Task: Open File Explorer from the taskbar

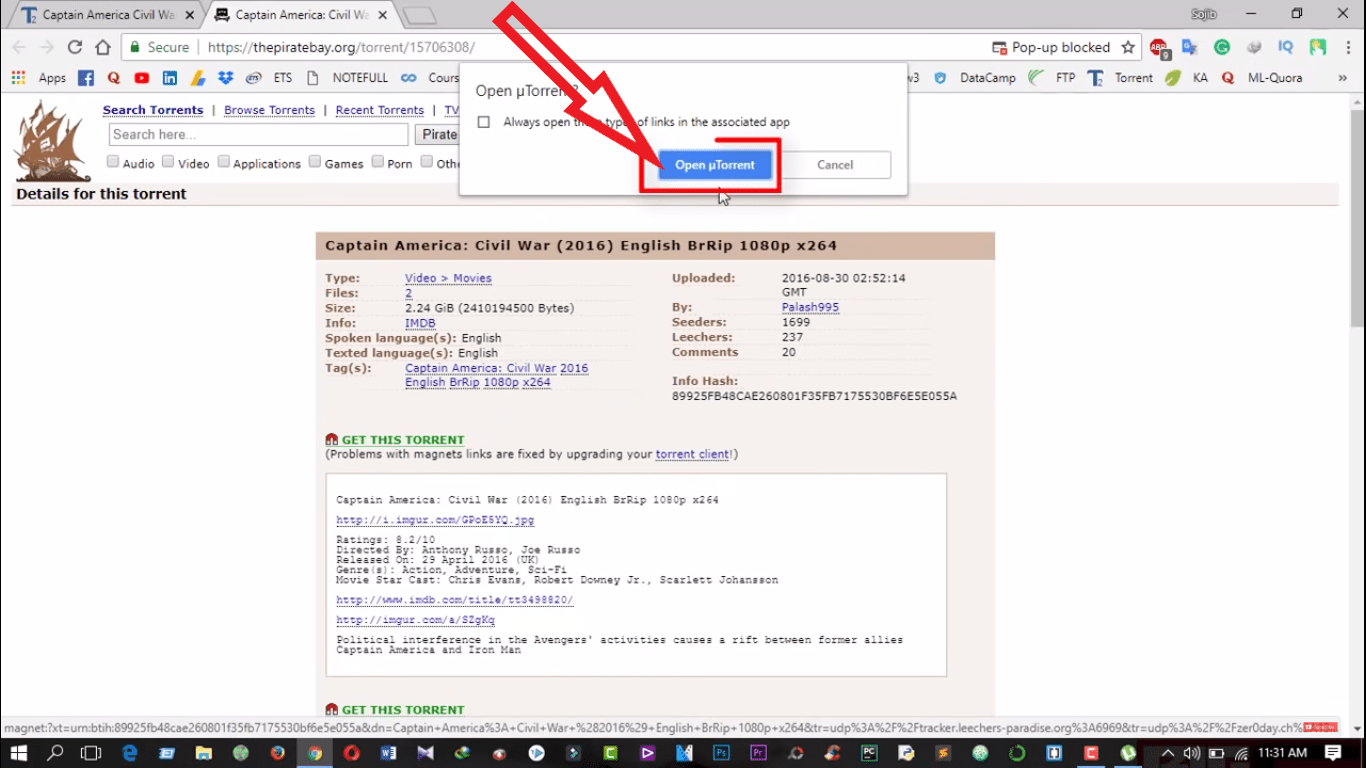Action: (x=204, y=753)
